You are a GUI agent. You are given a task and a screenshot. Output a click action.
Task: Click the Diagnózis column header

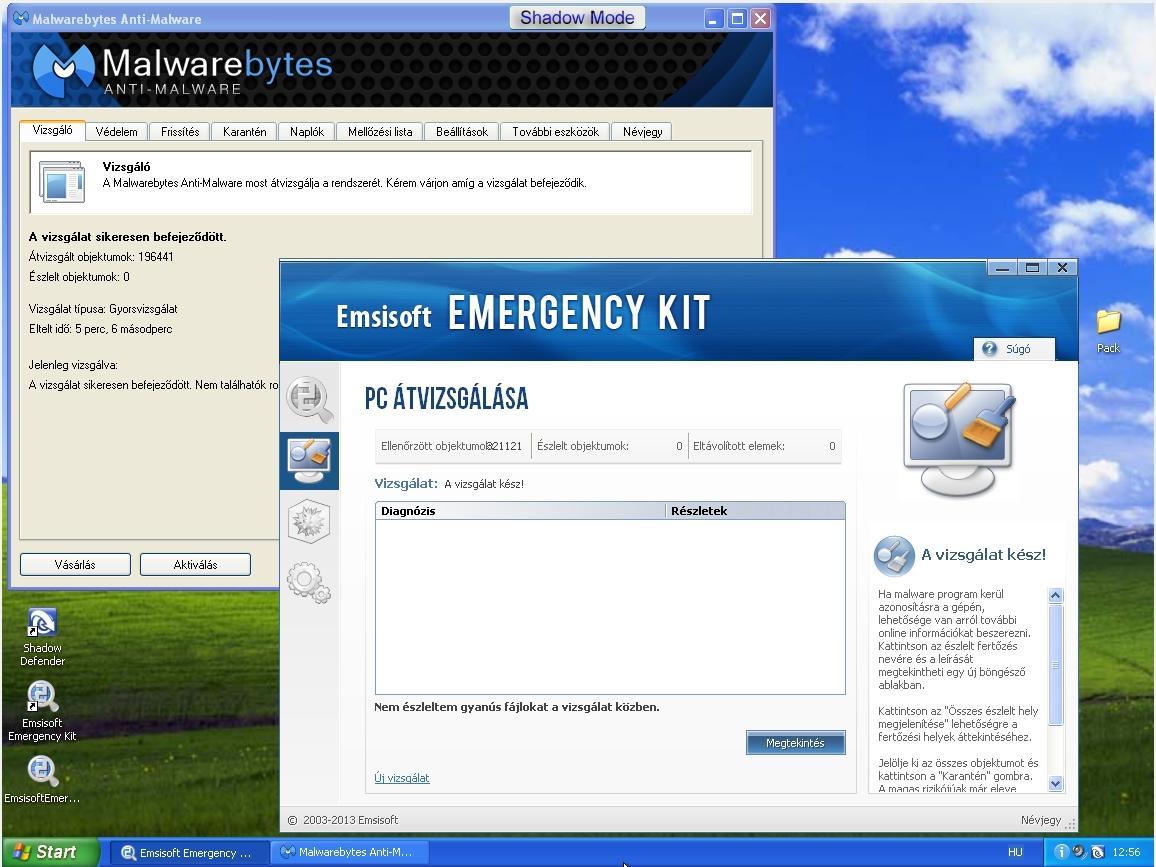point(520,511)
